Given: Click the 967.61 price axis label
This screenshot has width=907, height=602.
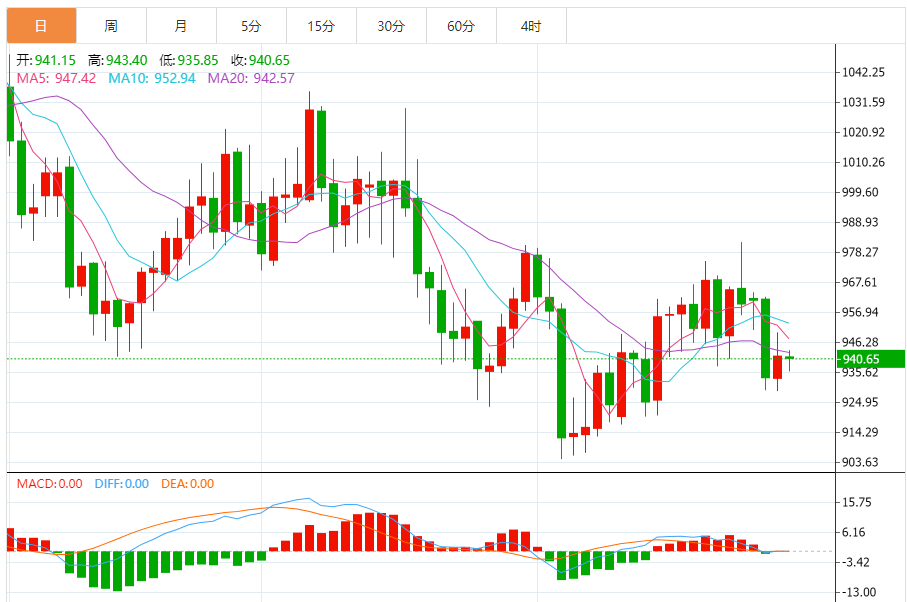Looking at the screenshot, I should 860,282.
